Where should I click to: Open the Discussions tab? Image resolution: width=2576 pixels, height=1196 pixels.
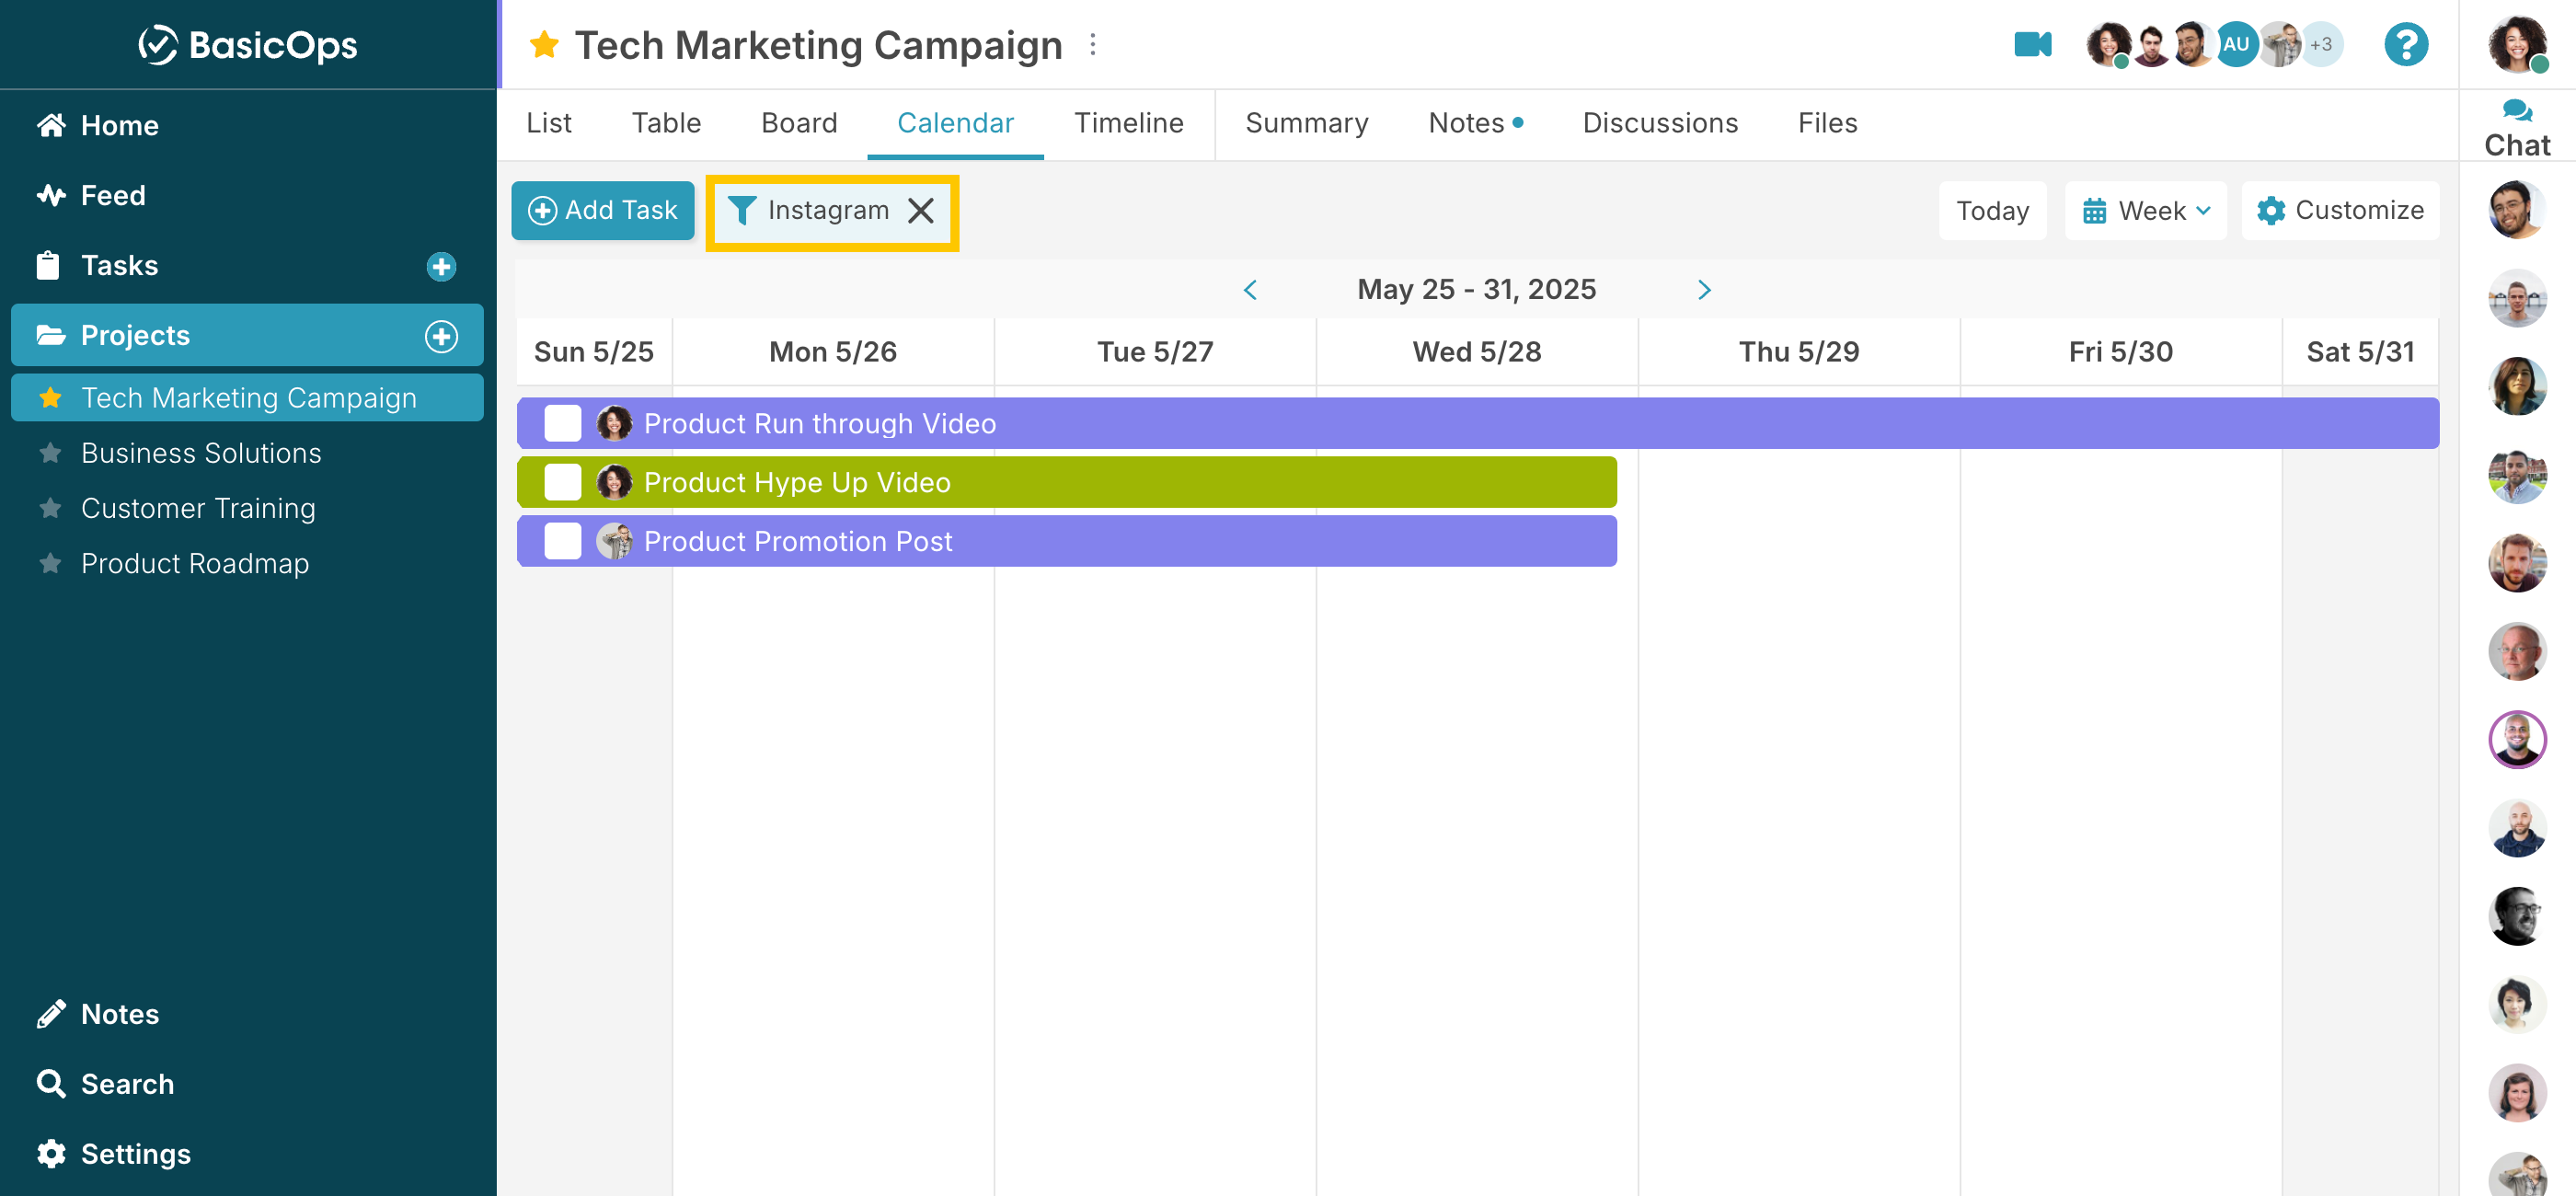[1660, 123]
